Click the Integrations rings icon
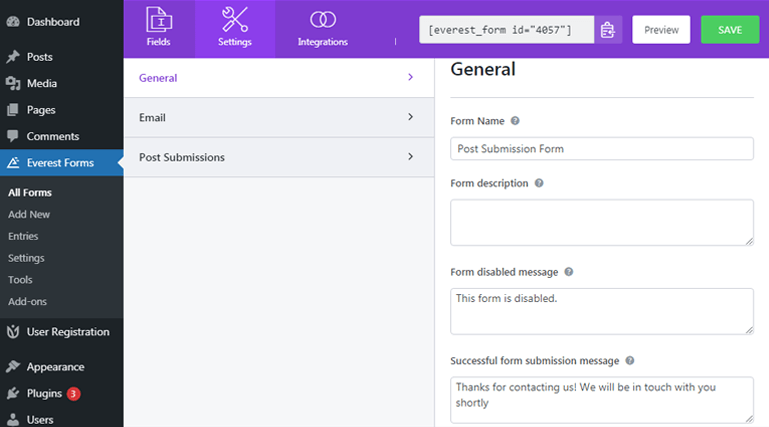 323,20
